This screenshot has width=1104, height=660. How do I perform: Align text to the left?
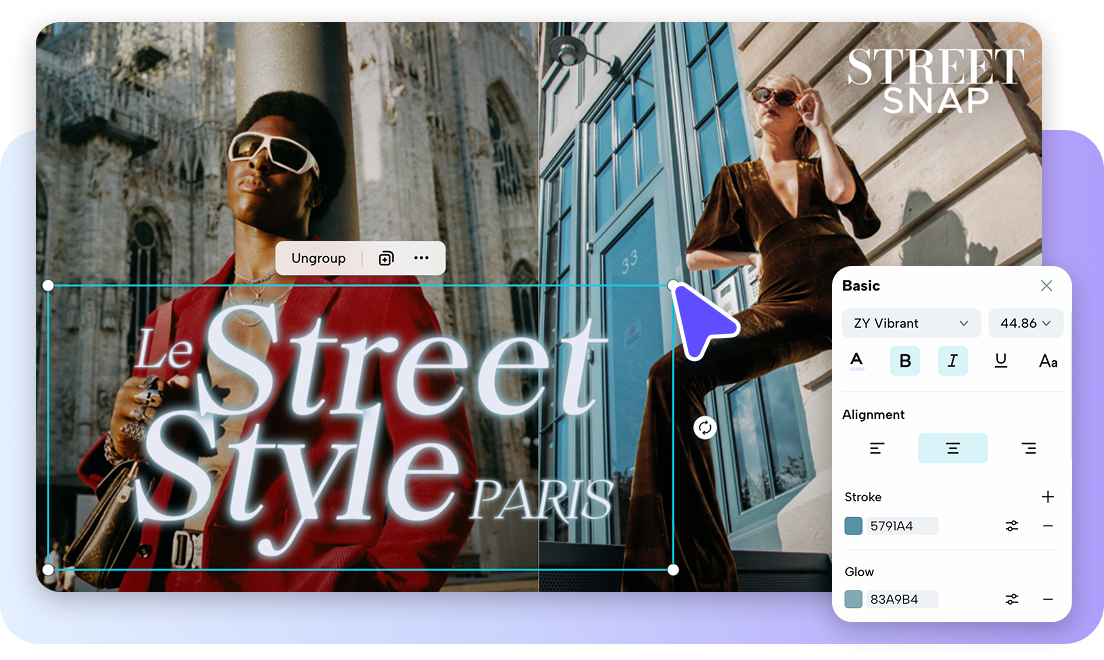[877, 448]
